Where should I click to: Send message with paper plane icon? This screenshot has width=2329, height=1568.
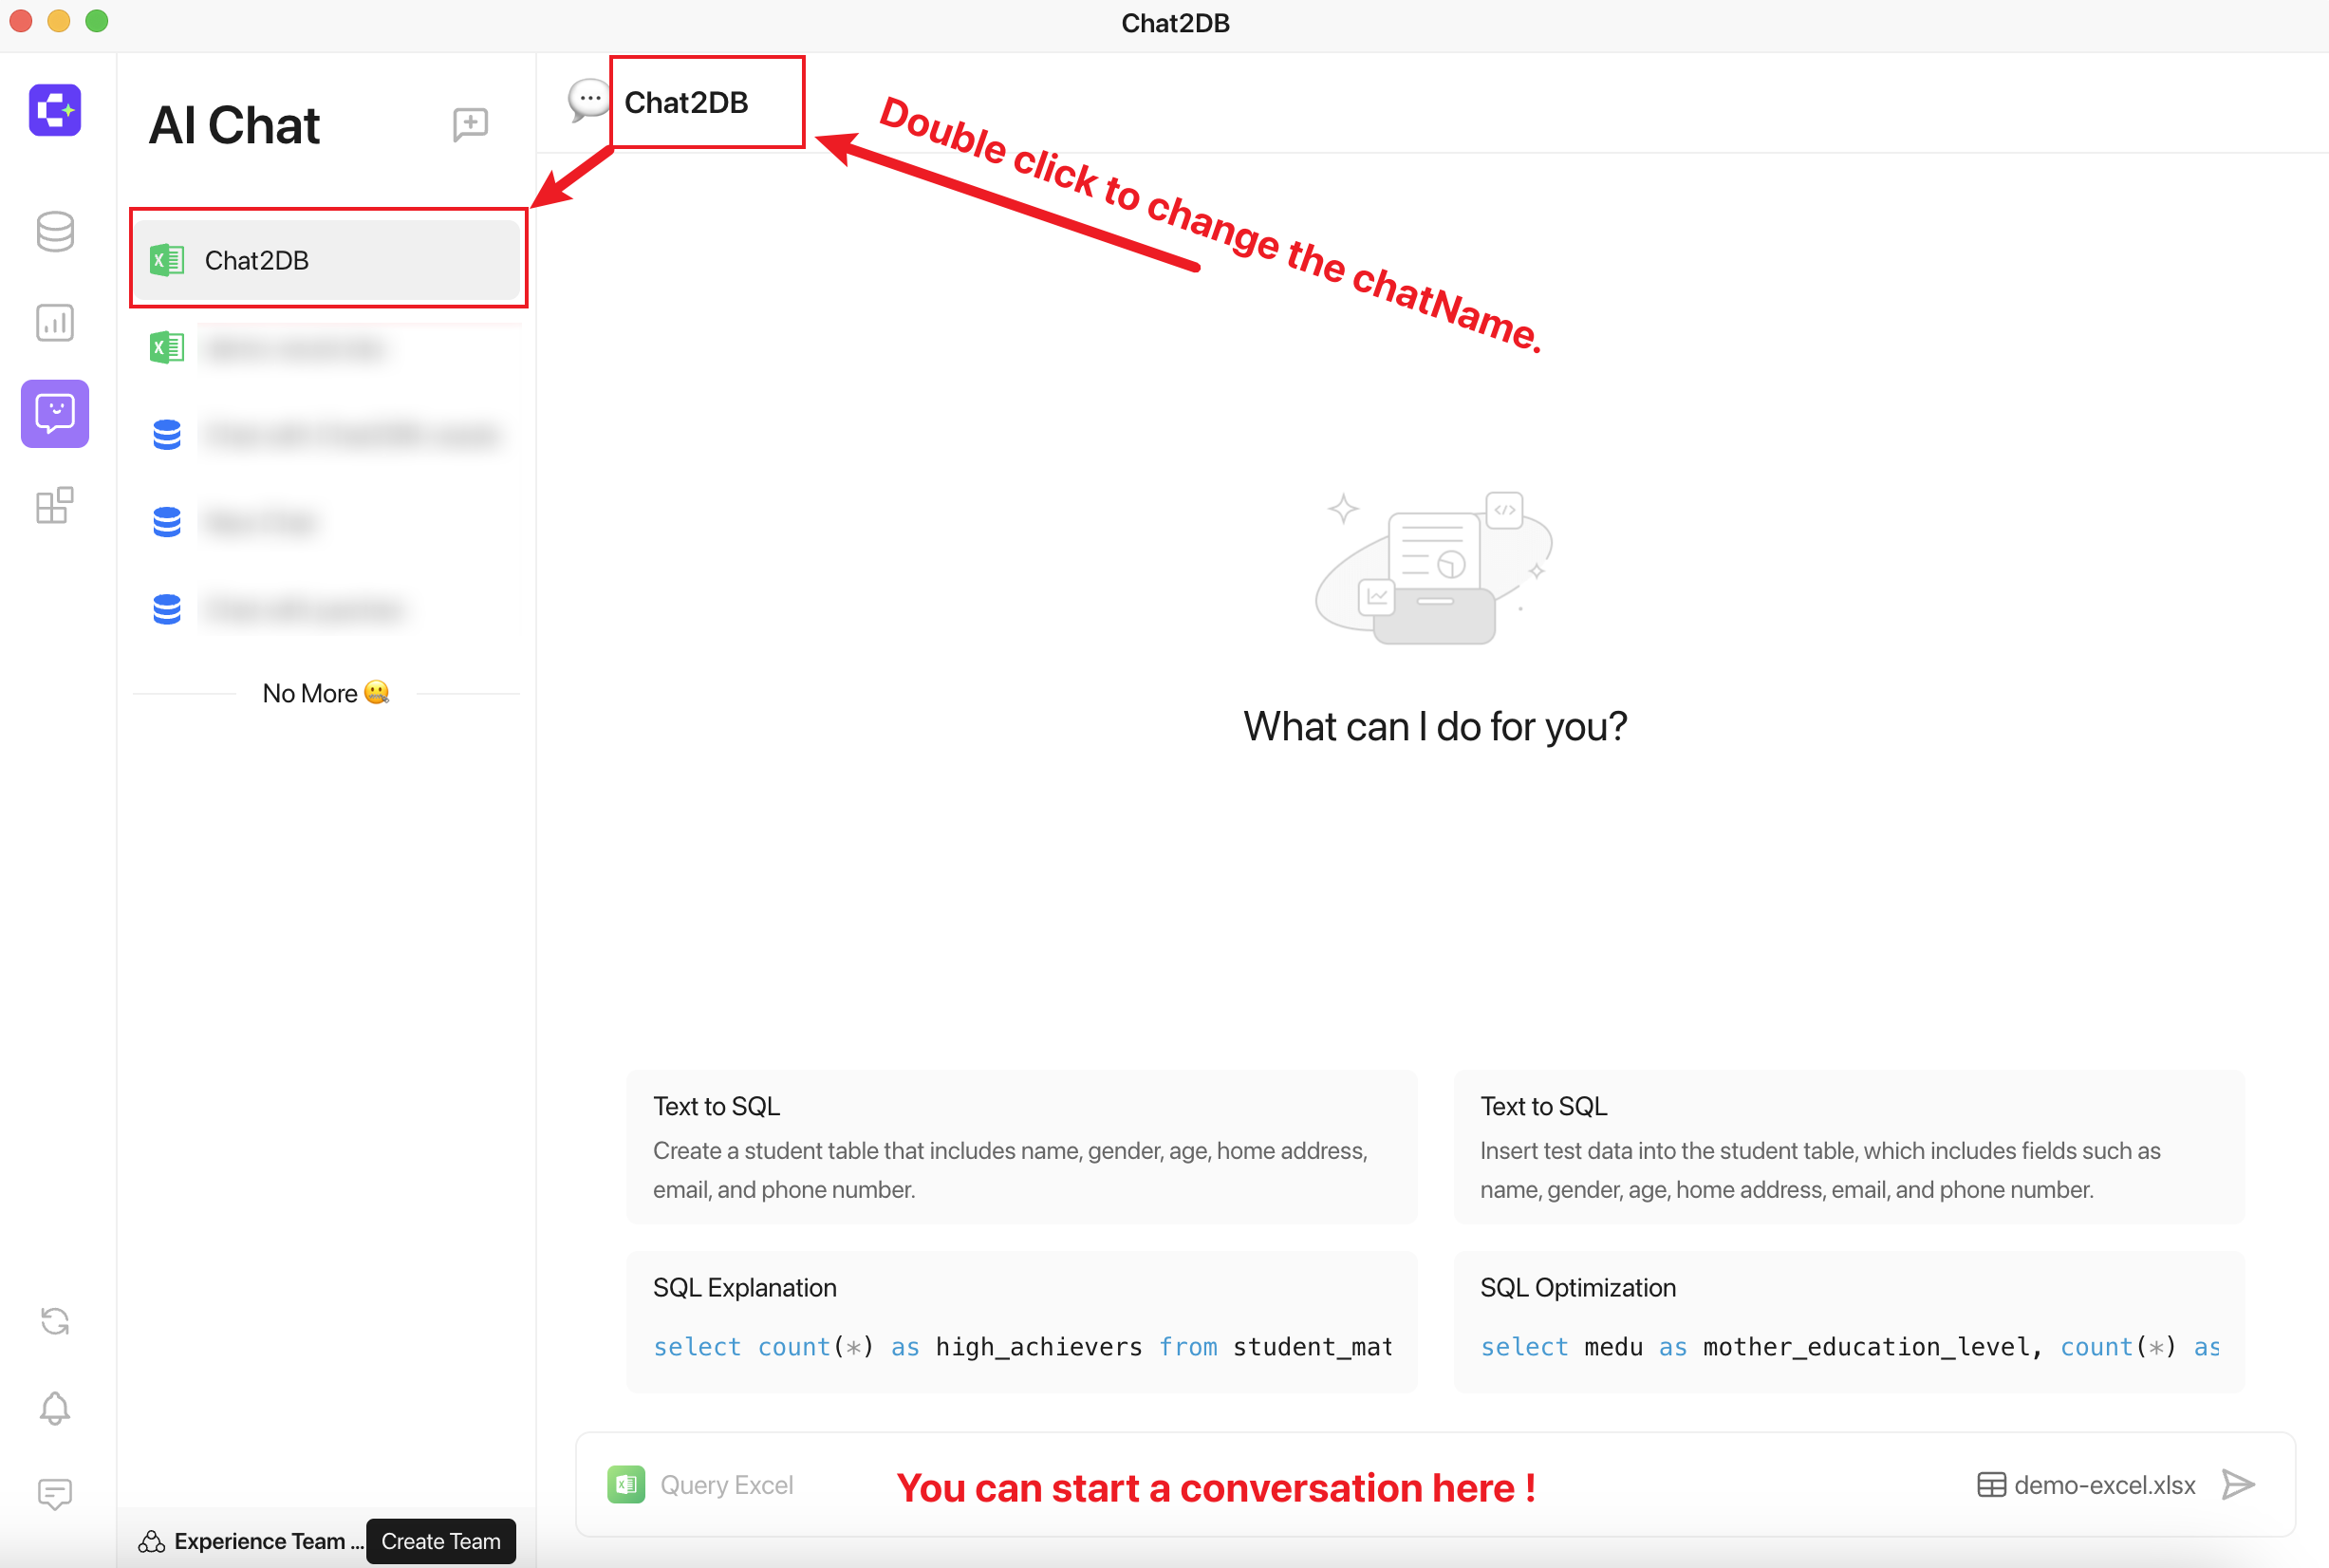point(2238,1484)
